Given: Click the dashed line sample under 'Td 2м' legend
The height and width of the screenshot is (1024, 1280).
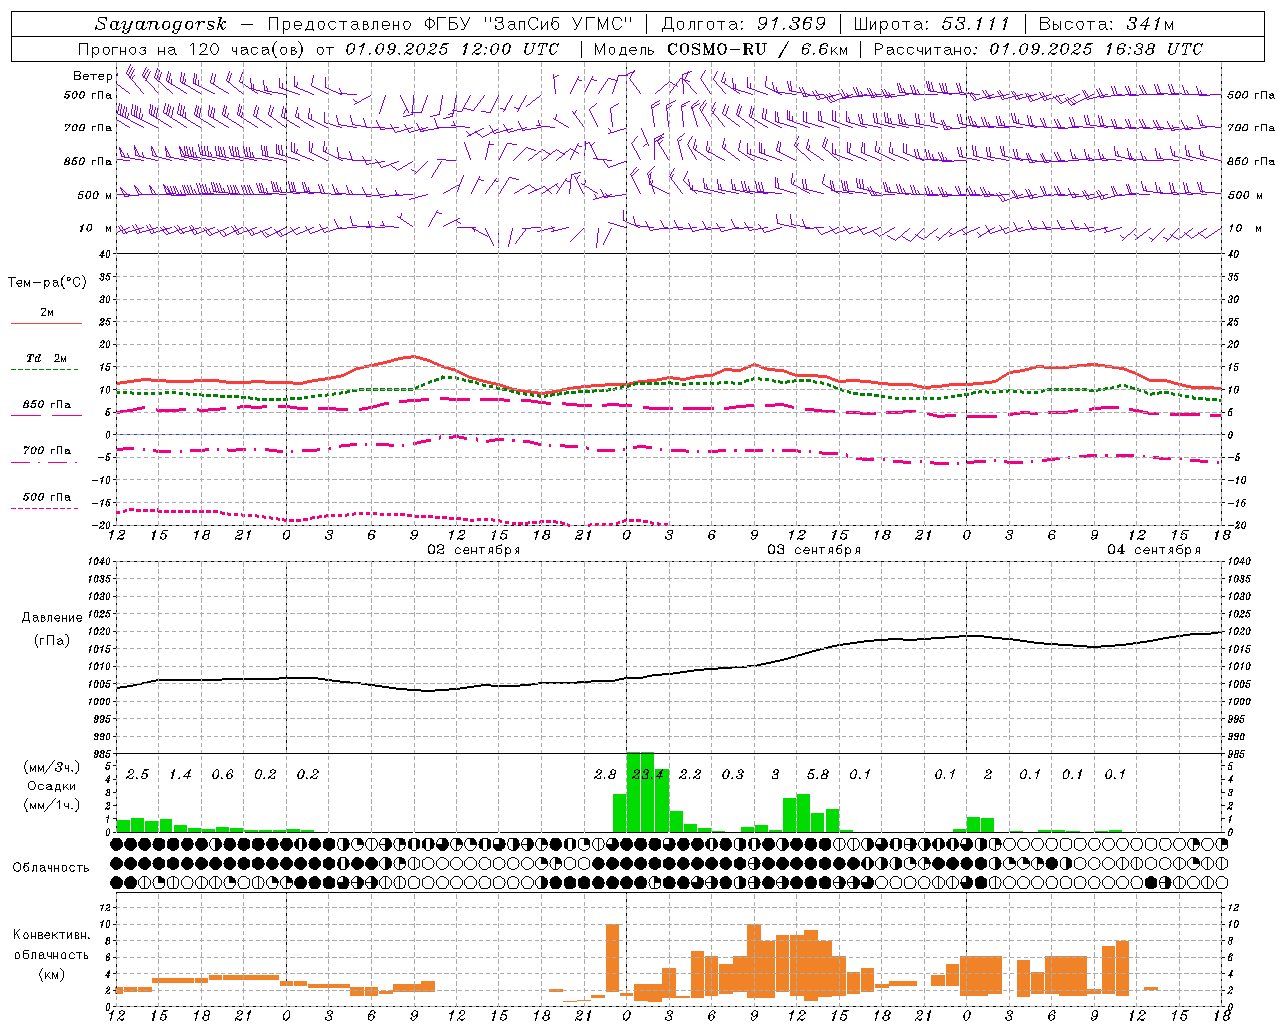Looking at the screenshot, I should (x=44, y=369).
